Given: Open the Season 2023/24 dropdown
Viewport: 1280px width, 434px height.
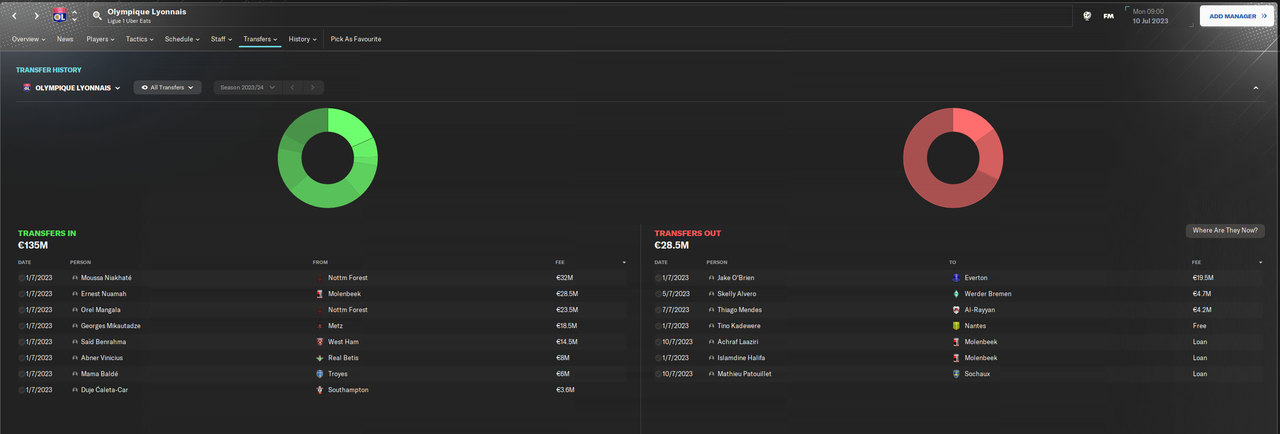Looking at the screenshot, I should pyautogui.click(x=246, y=88).
